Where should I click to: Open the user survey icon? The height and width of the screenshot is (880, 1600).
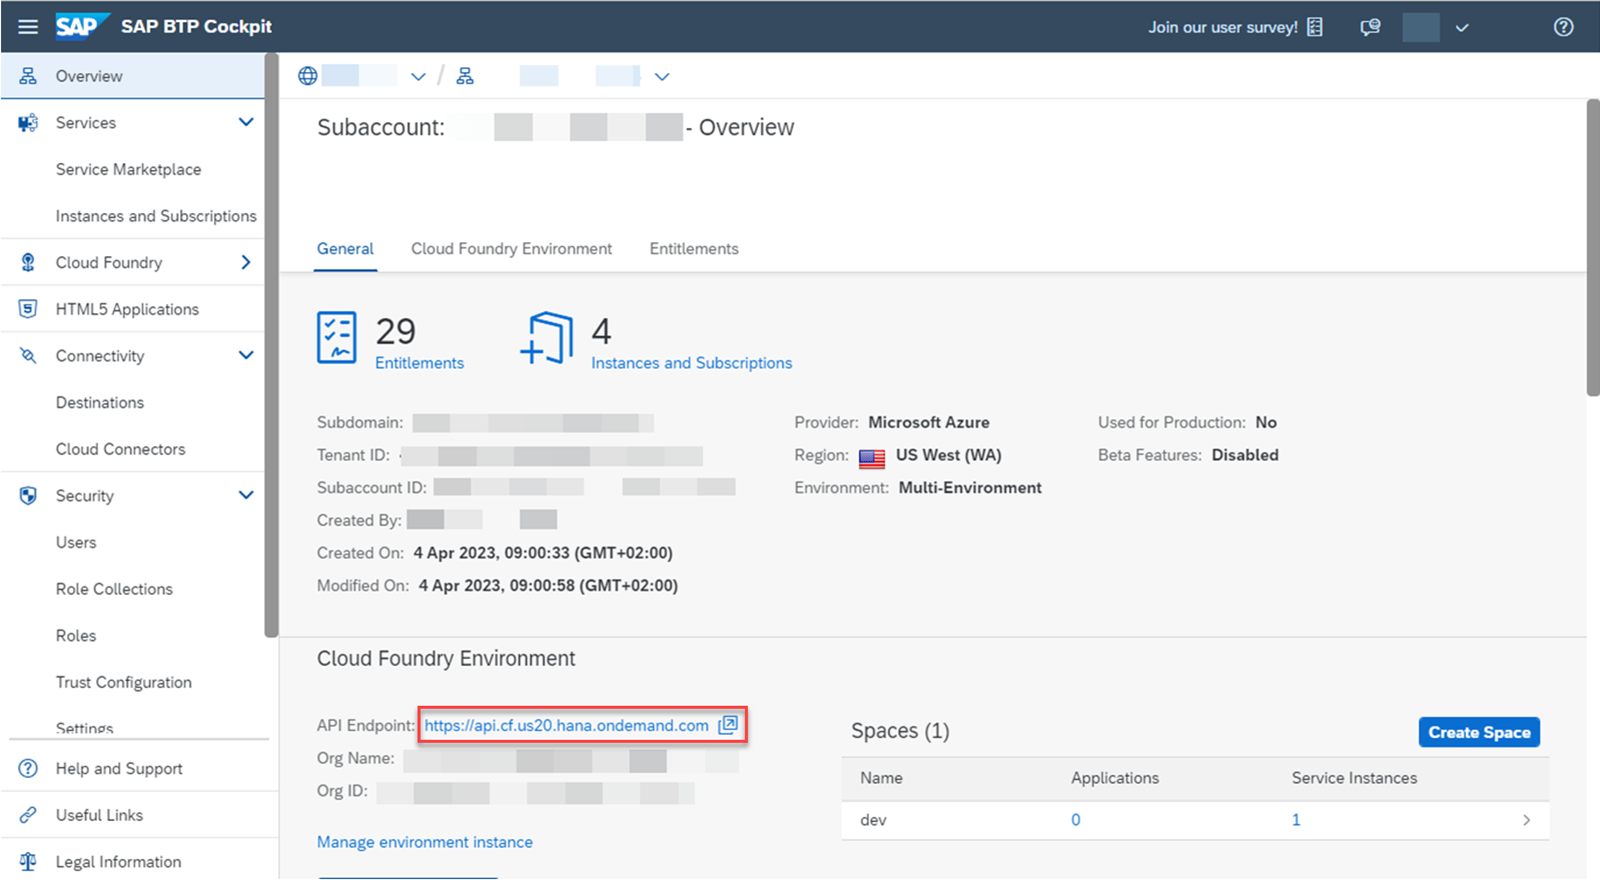pos(1315,27)
